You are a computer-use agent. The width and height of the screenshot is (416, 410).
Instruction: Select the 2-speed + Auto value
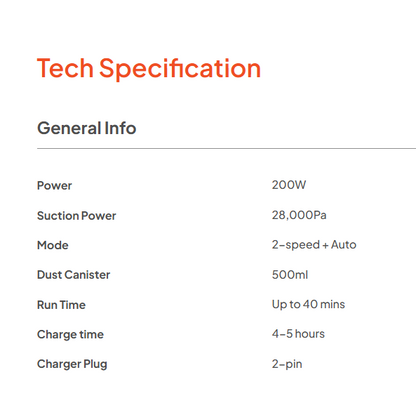click(314, 245)
